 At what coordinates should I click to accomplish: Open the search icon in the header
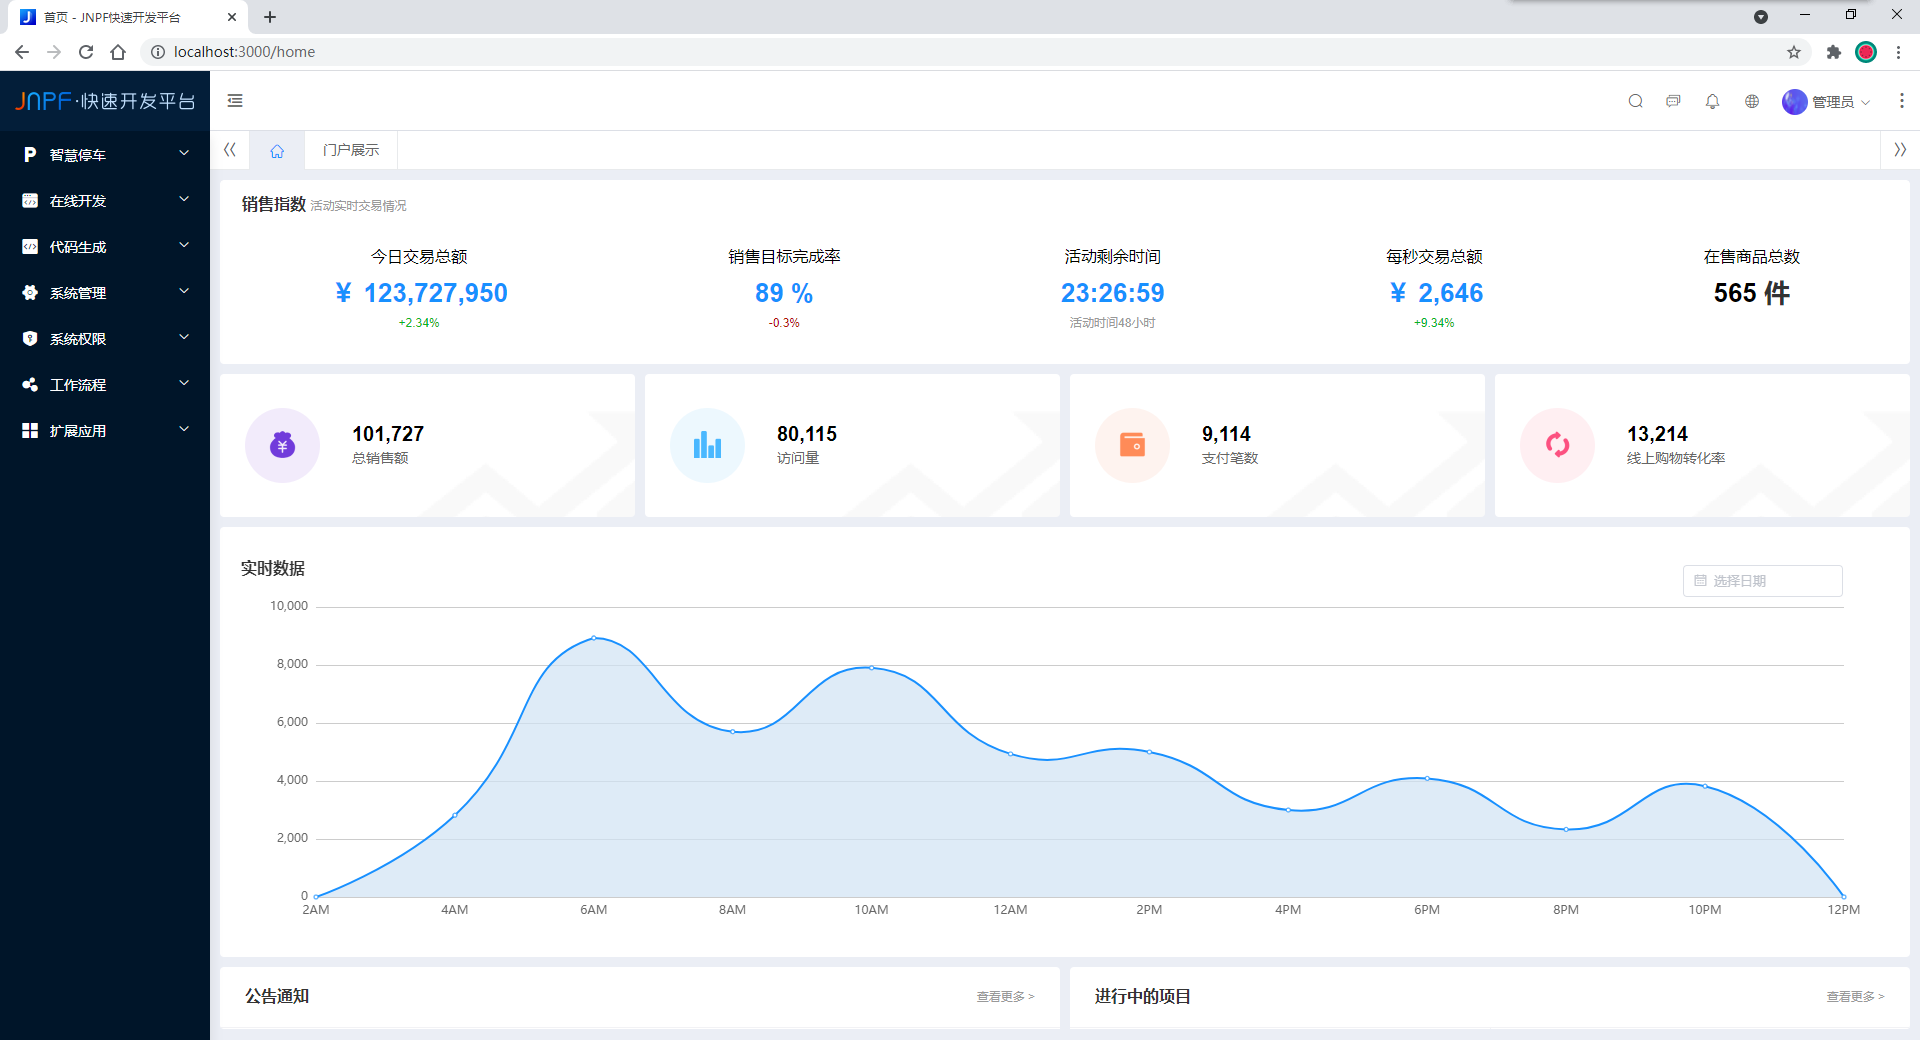tap(1635, 101)
